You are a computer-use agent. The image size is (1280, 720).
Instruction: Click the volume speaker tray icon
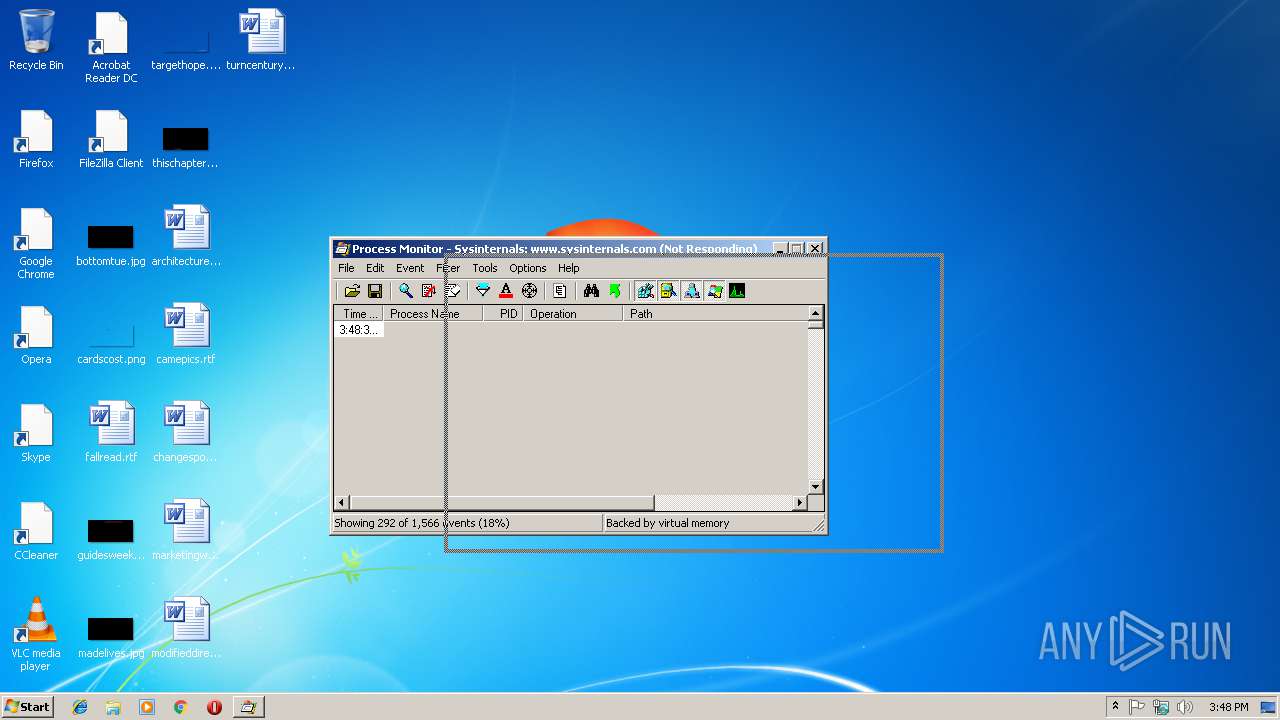[1184, 707]
